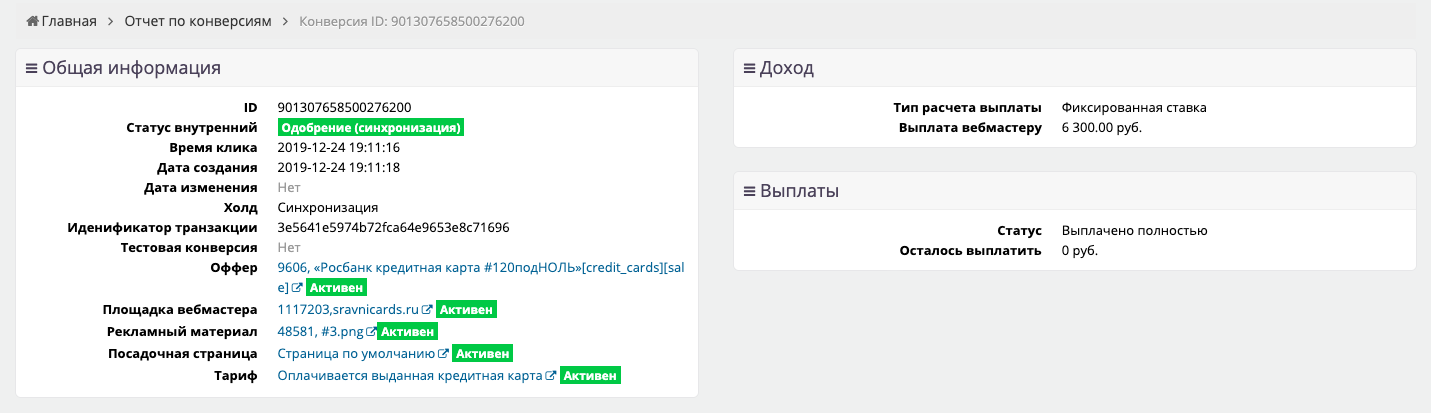The image size is (1431, 413).
Task: Navigate to Отчет по конверсиям breadcrumb
Action: 198,21
